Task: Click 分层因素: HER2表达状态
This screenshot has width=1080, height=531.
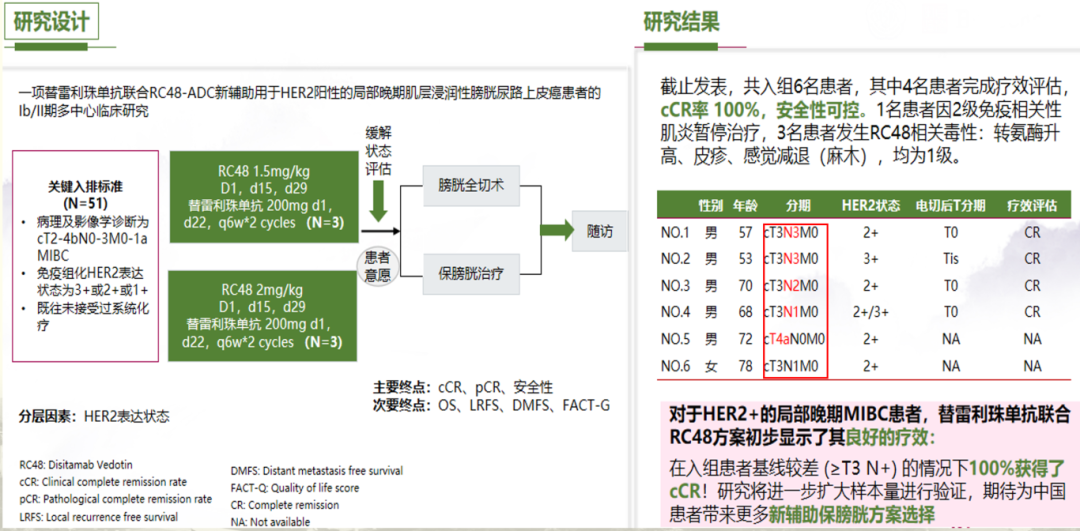Action: [x=94, y=416]
